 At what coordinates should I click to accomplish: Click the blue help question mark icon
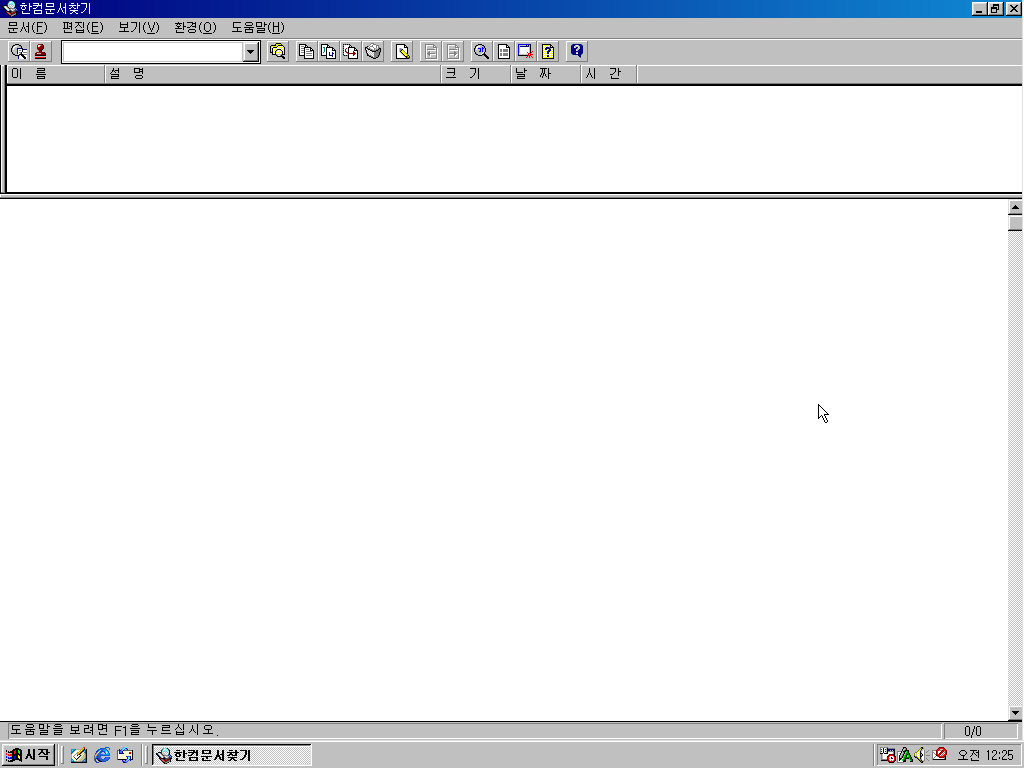click(x=577, y=52)
